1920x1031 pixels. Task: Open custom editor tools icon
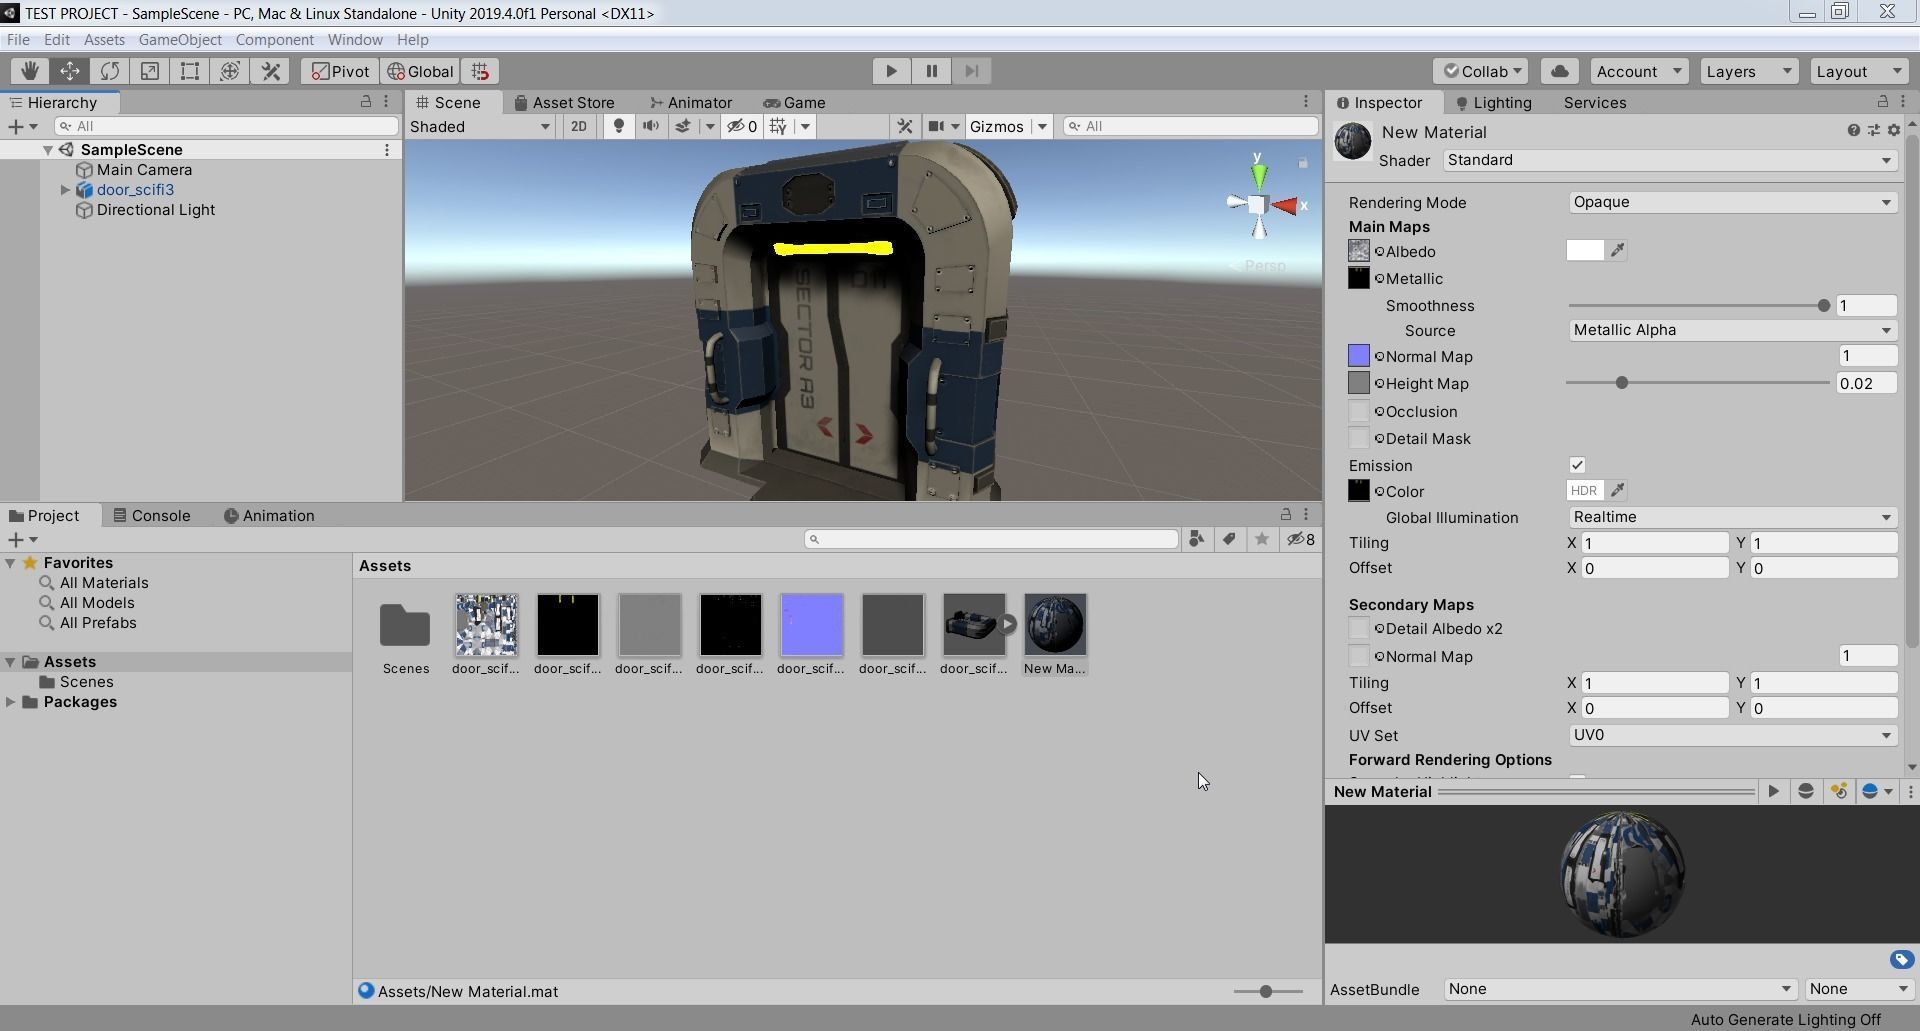tap(271, 71)
